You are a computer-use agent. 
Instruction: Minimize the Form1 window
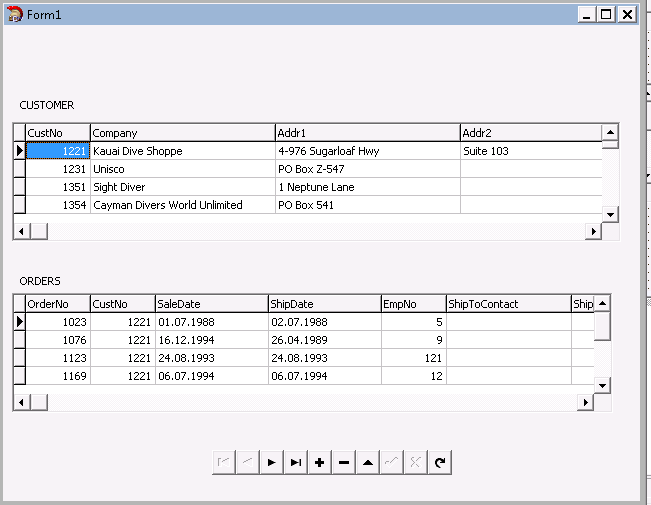[587, 15]
